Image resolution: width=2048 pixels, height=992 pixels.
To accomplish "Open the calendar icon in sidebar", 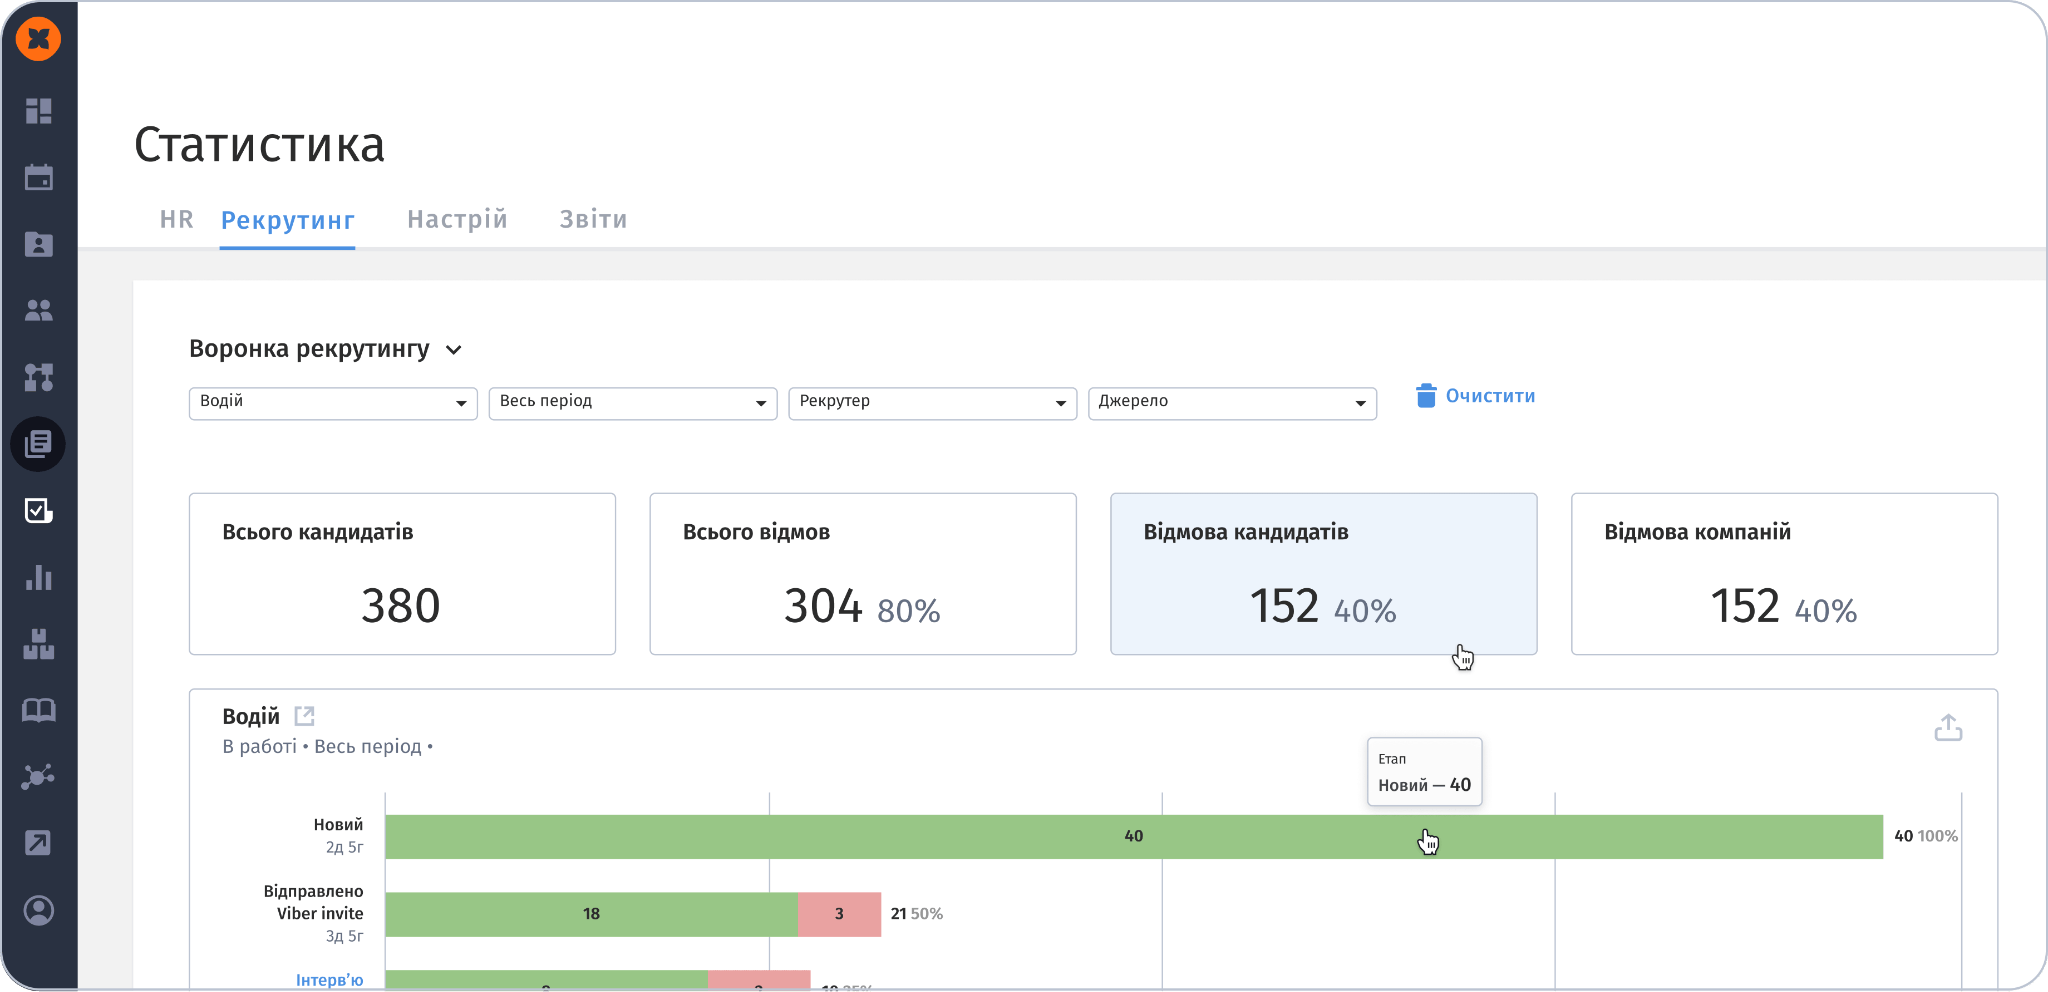I will [x=38, y=177].
